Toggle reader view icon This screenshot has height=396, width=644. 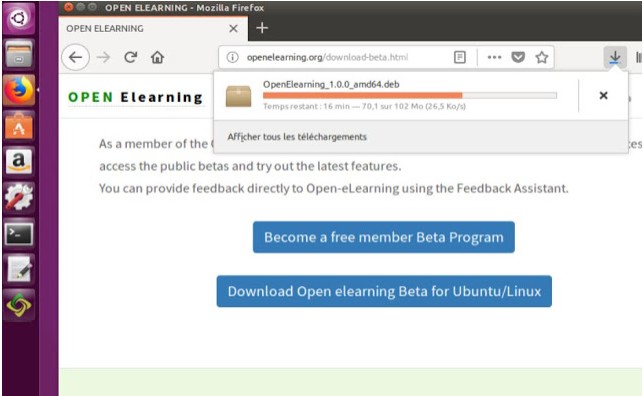(460, 57)
